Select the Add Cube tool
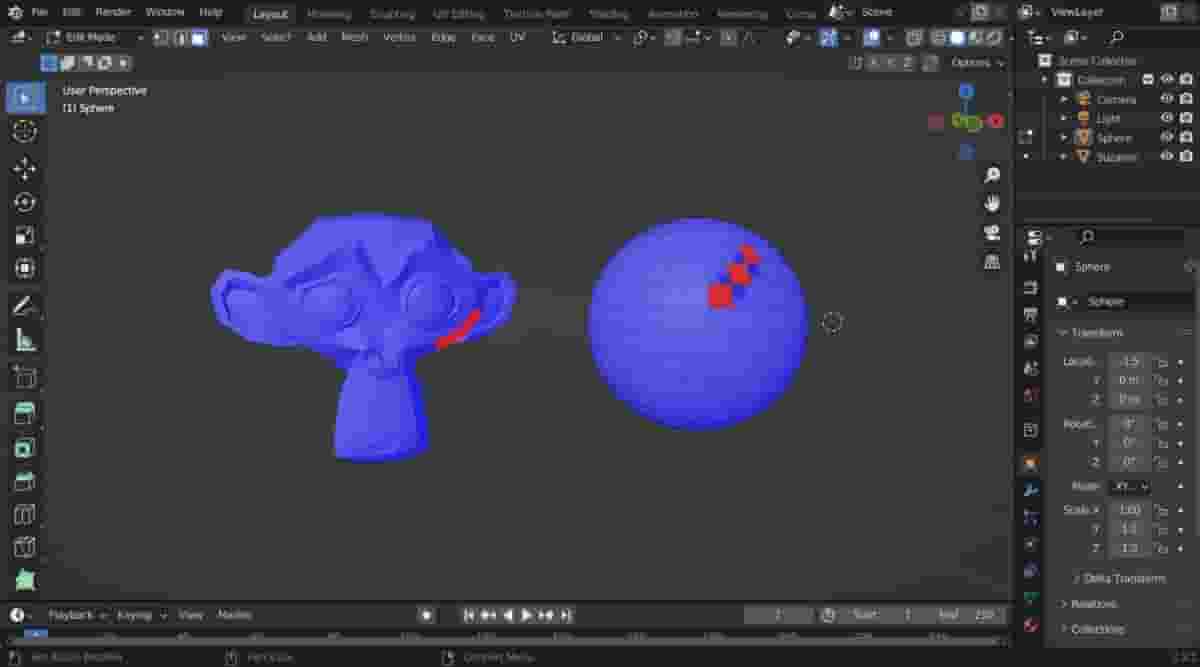 click(25, 377)
